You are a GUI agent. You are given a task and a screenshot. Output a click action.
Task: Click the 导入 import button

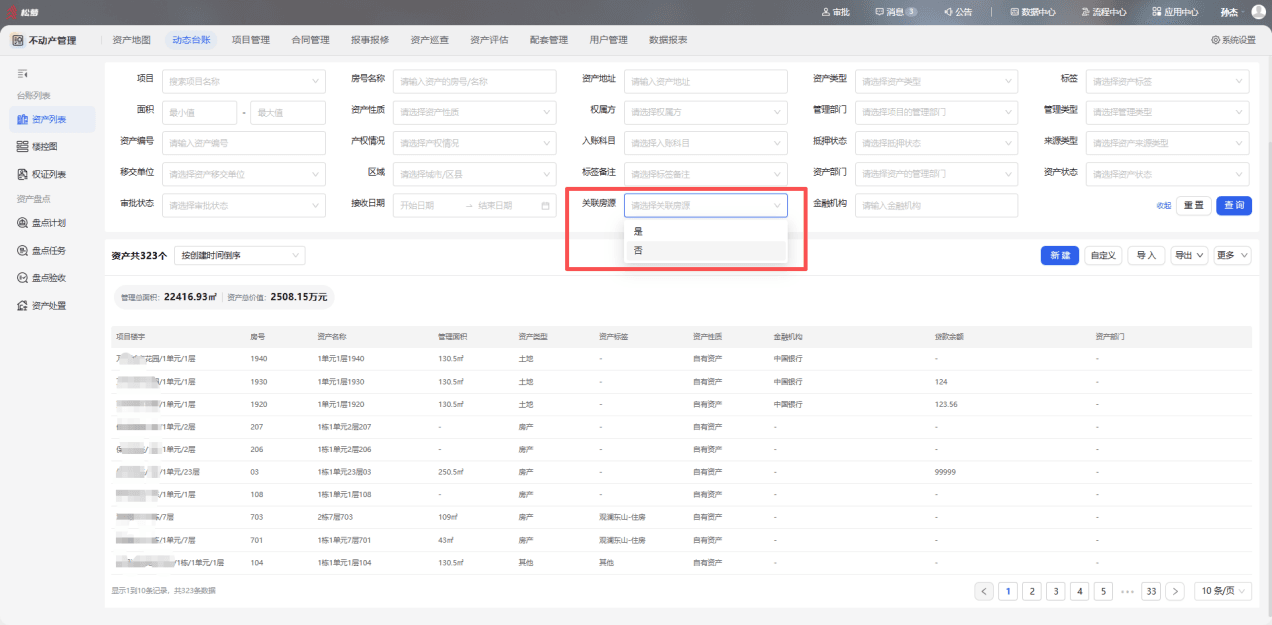(x=1147, y=256)
